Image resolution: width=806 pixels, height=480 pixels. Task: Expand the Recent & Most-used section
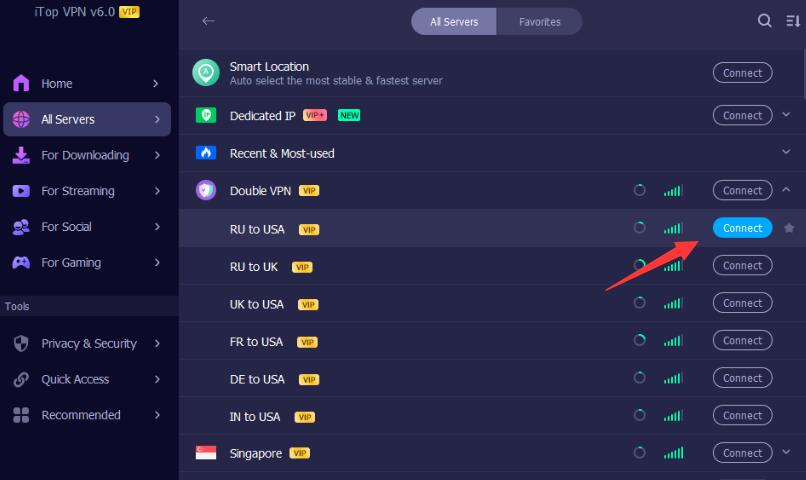tap(786, 152)
